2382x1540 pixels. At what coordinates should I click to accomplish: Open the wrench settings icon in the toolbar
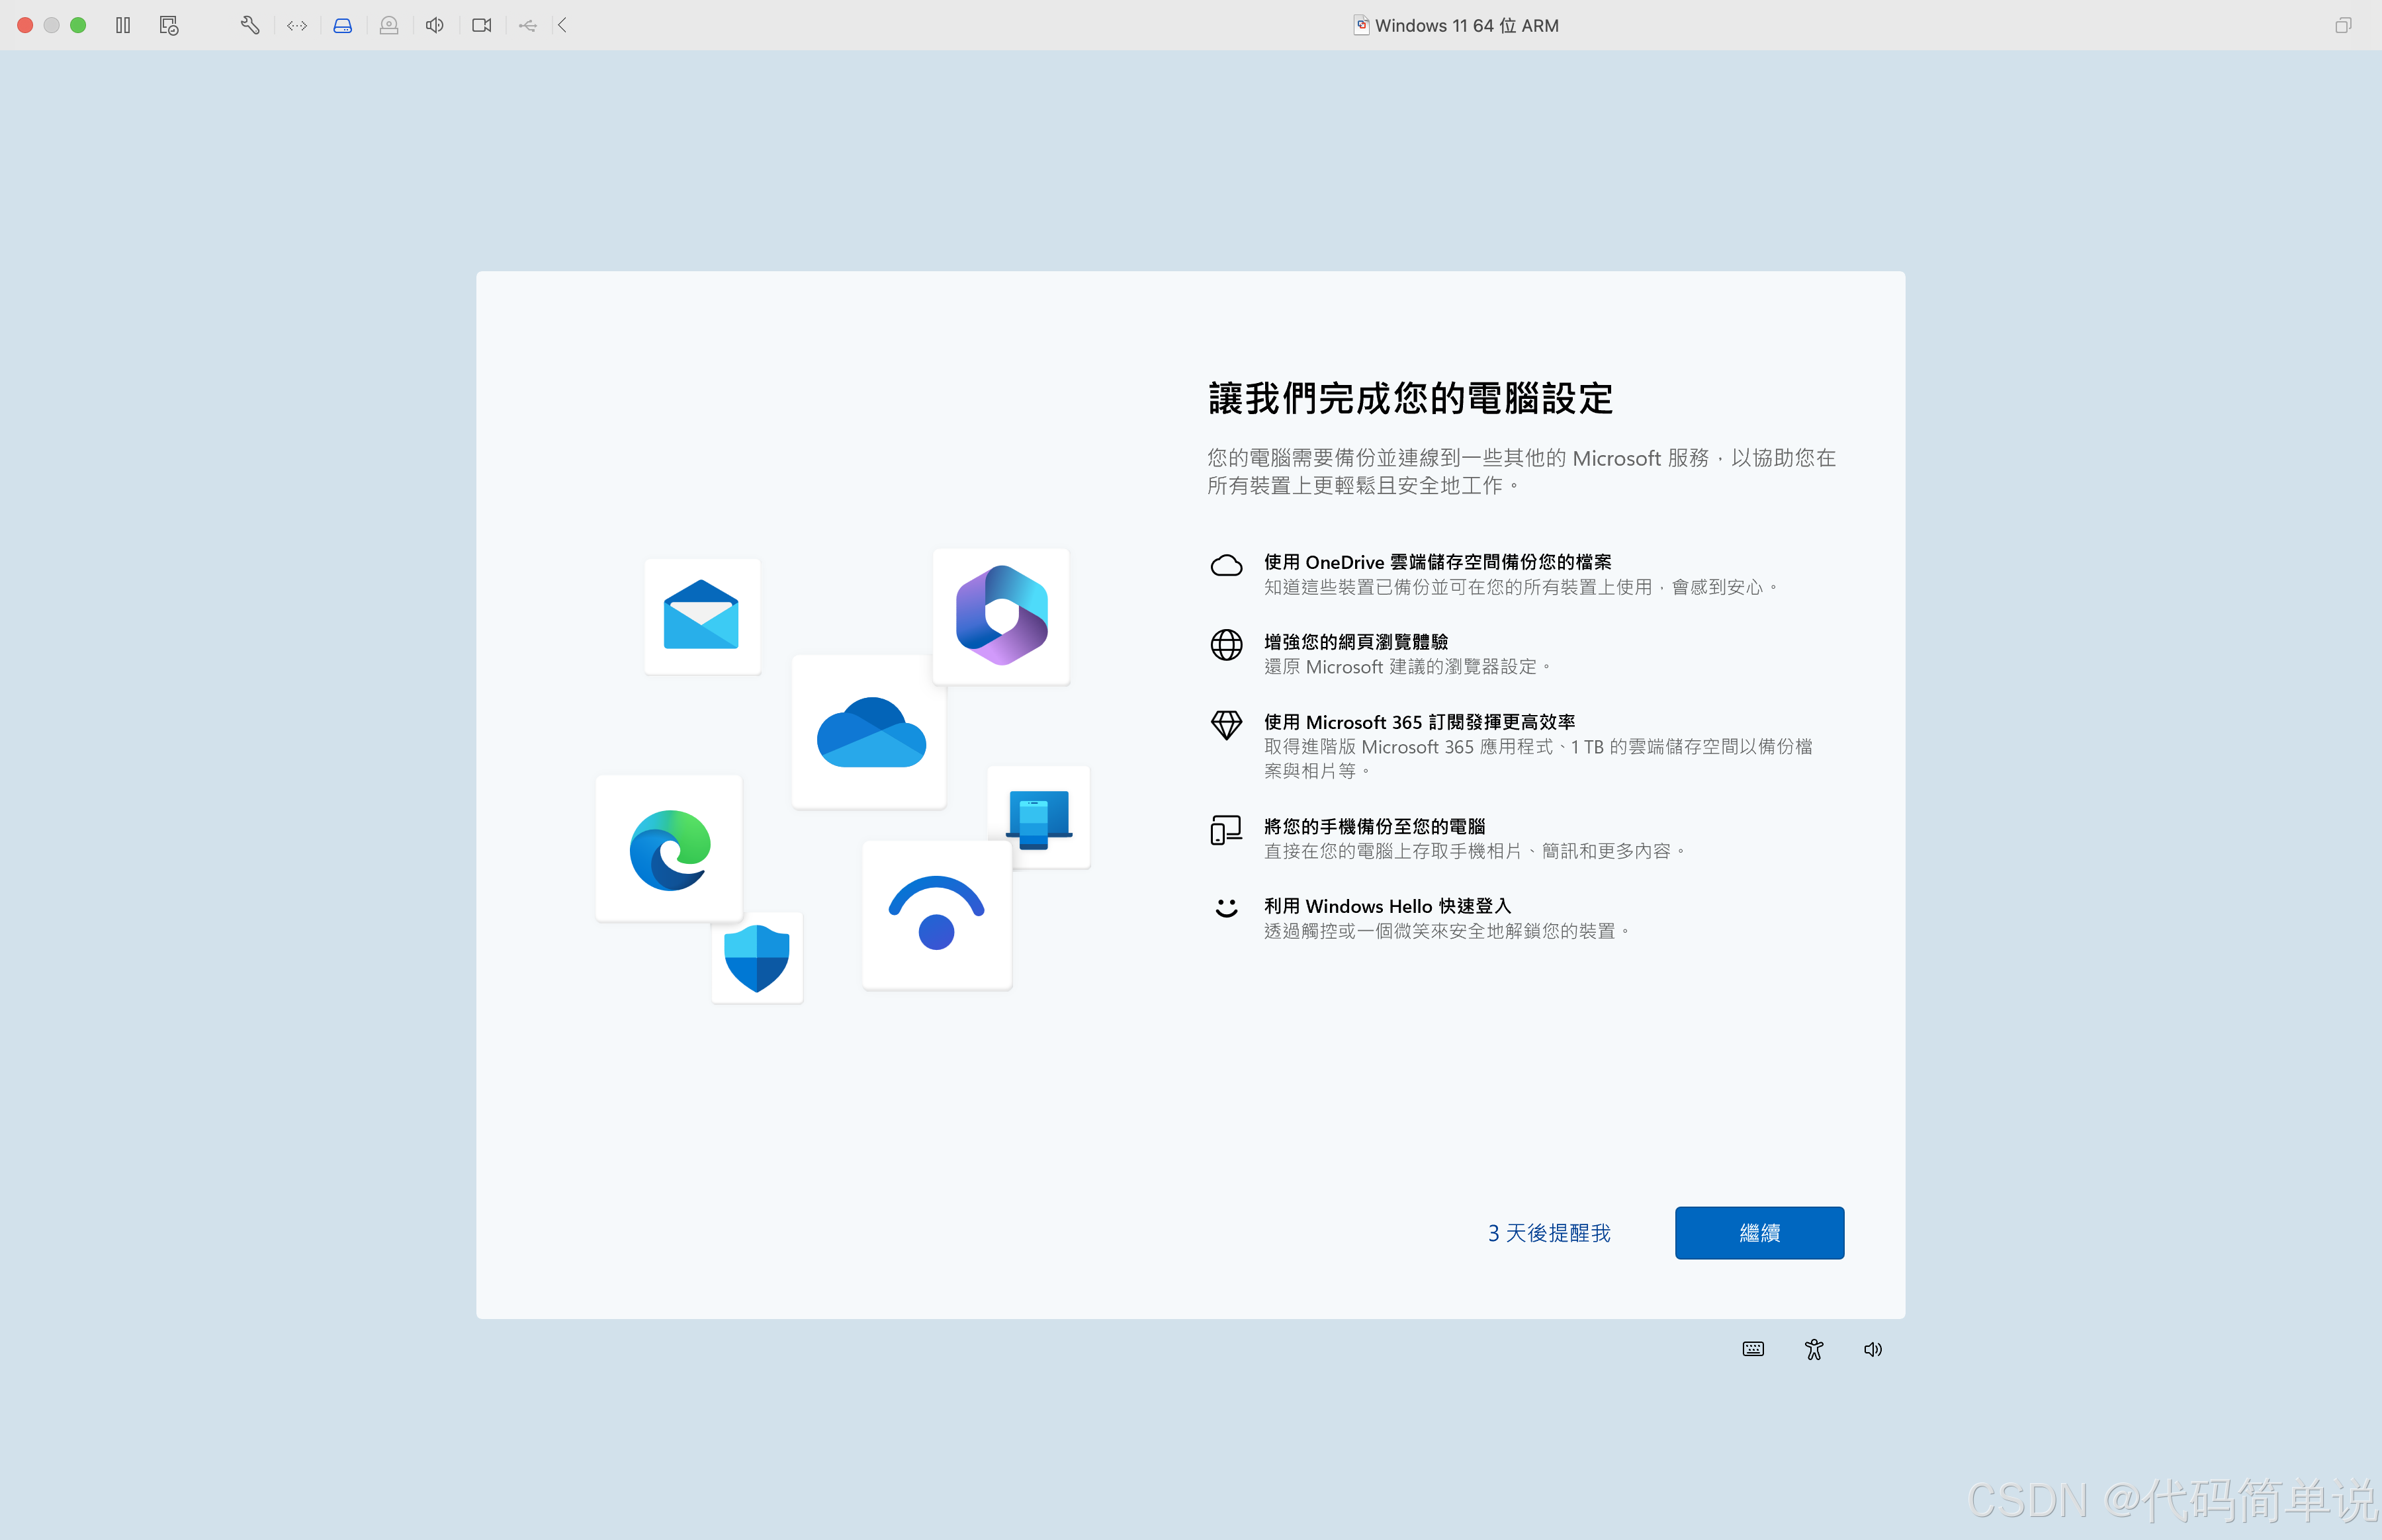(250, 25)
